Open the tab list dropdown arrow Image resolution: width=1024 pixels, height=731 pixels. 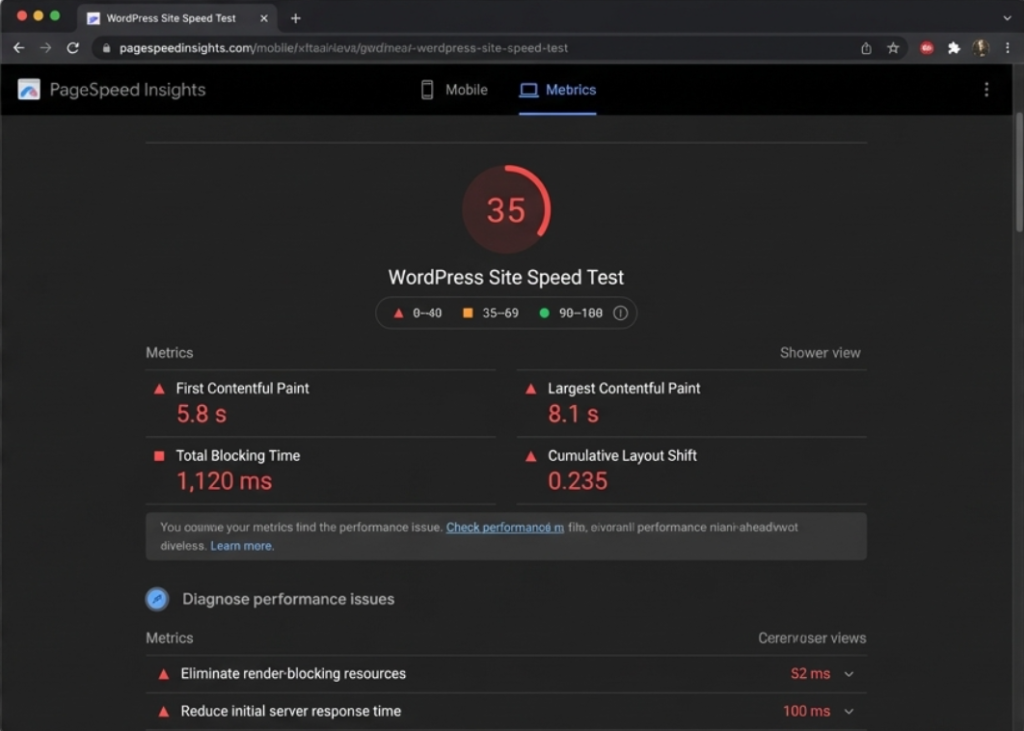pos(1006,18)
